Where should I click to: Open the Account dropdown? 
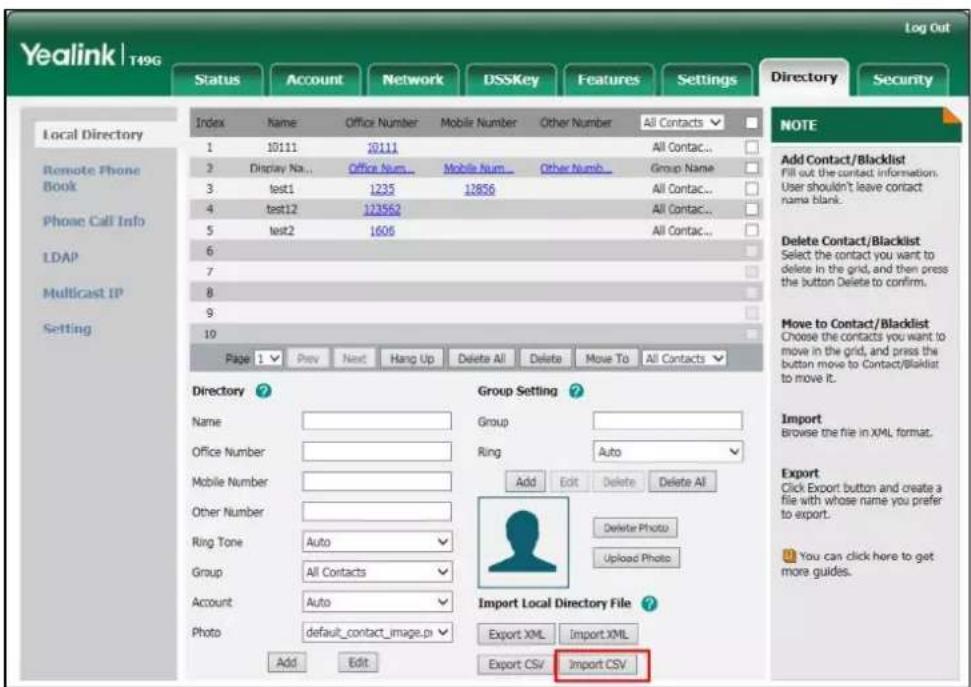[377, 602]
